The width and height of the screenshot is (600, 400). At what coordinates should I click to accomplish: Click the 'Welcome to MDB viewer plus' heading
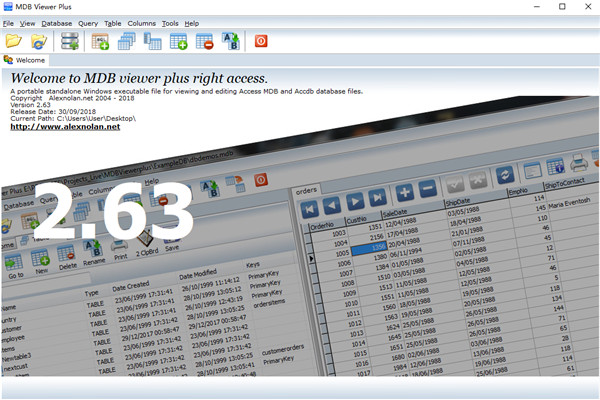coord(139,78)
